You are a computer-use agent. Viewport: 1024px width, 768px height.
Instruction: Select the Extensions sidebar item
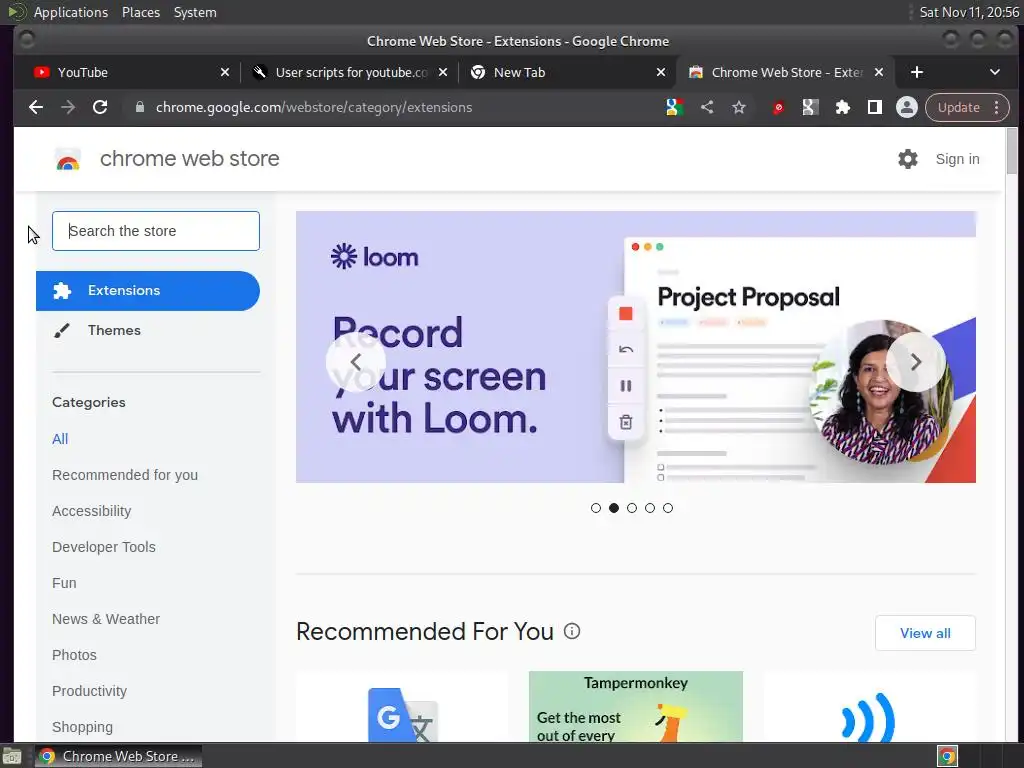[x=148, y=291]
